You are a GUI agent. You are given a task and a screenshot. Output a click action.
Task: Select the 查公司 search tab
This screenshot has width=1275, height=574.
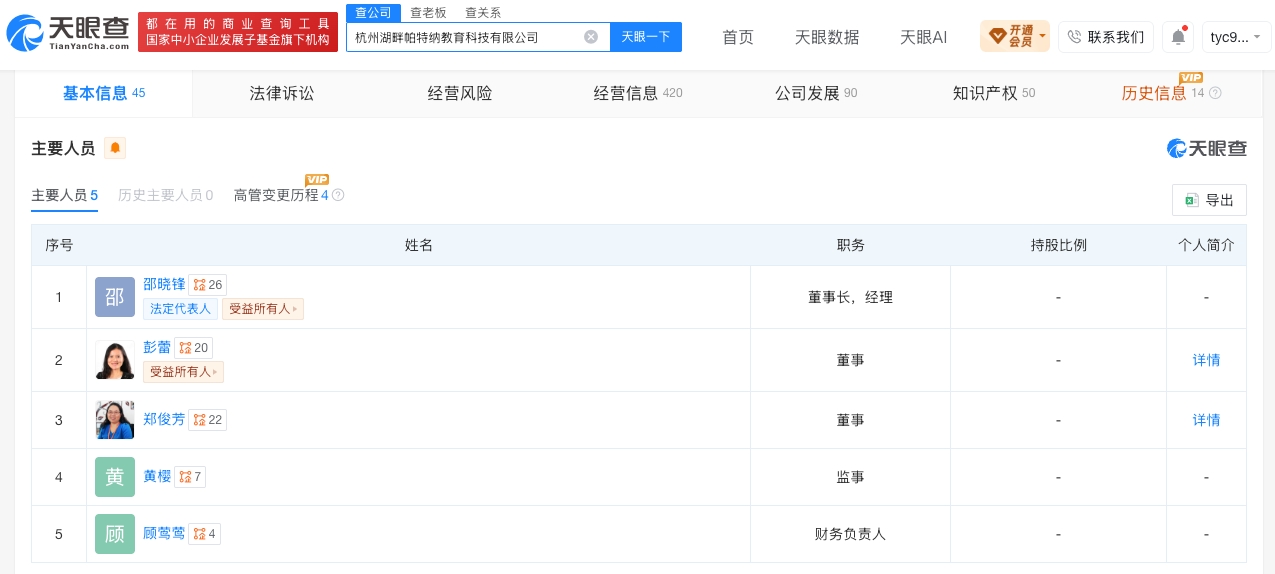point(374,13)
